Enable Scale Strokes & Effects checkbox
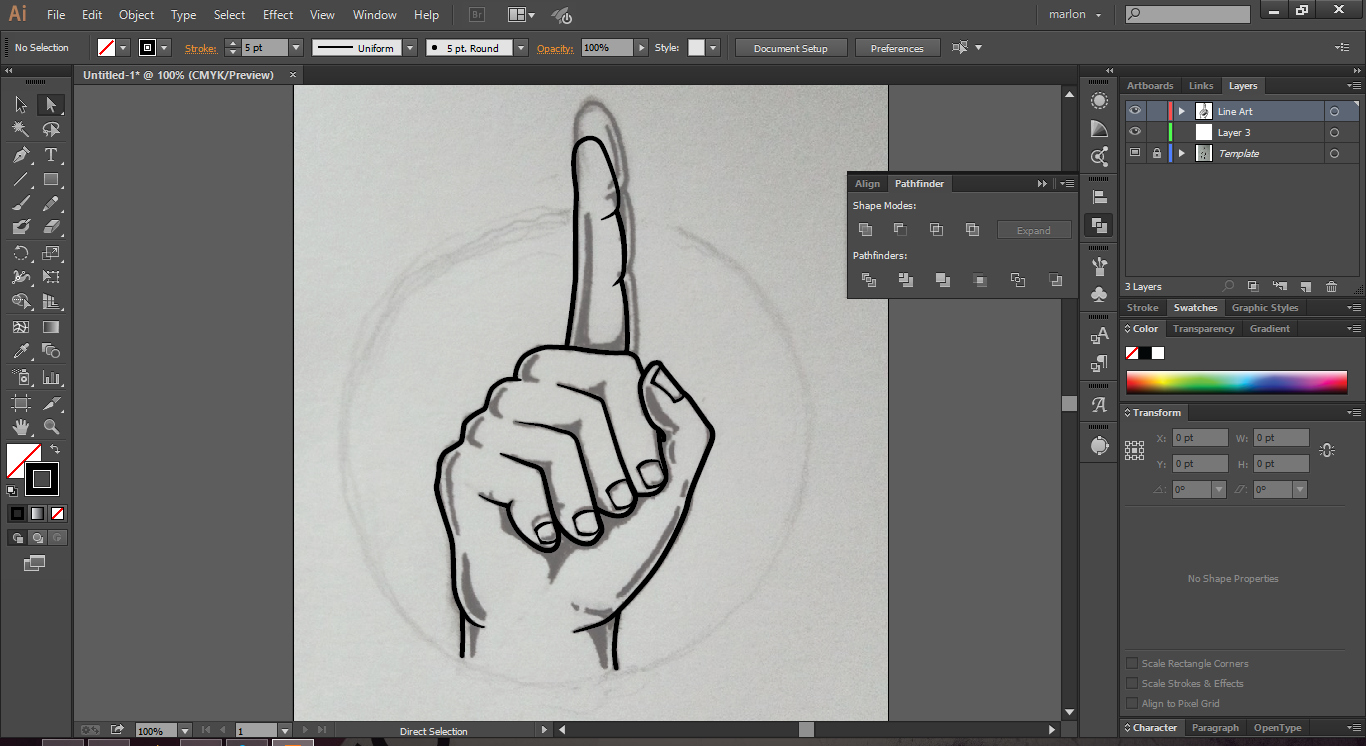The height and width of the screenshot is (746, 1366). (1132, 683)
